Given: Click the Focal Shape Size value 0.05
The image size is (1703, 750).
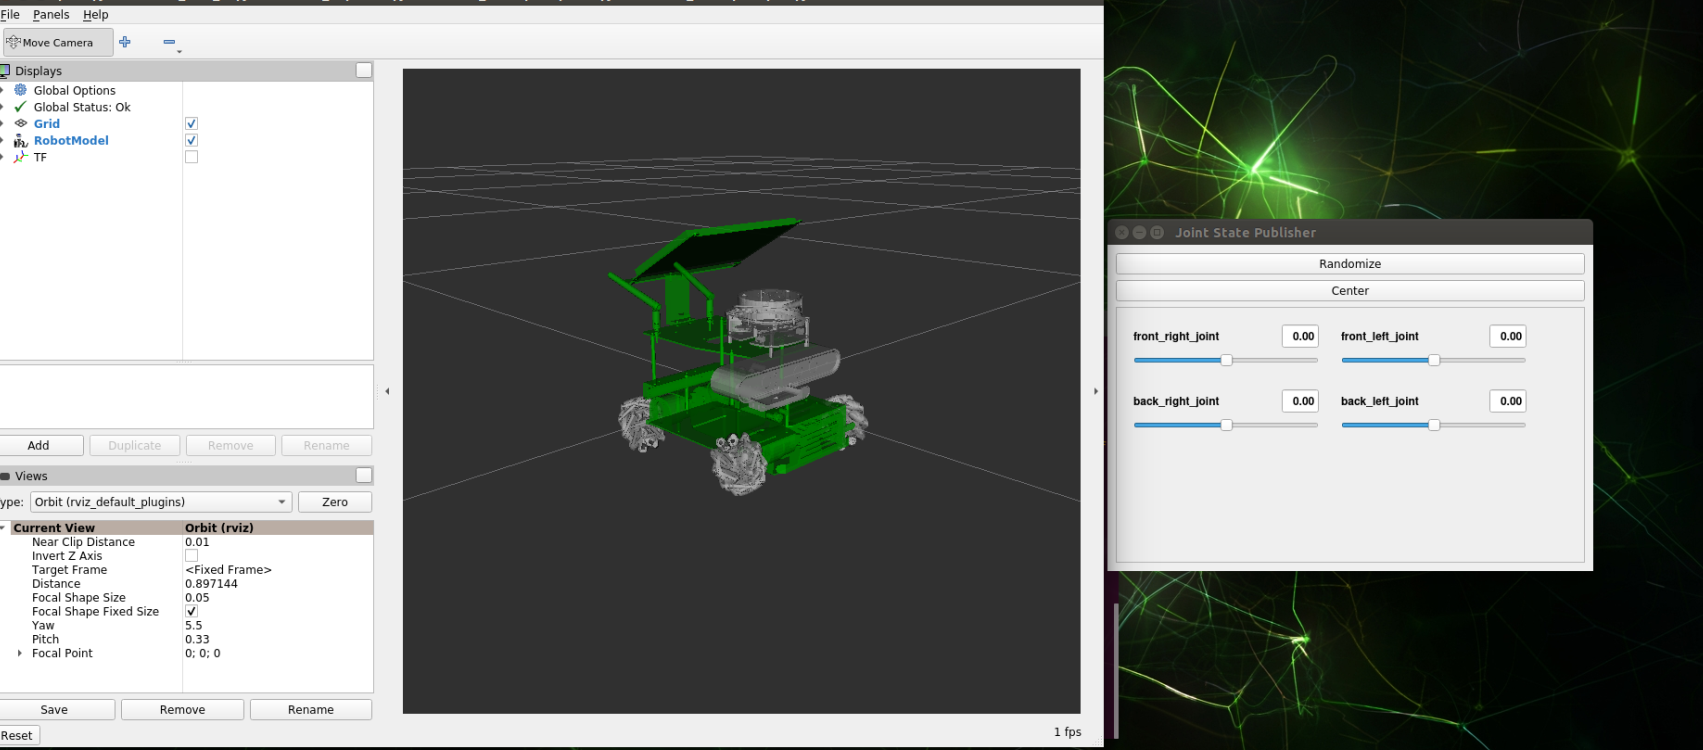Looking at the screenshot, I should click(197, 598).
